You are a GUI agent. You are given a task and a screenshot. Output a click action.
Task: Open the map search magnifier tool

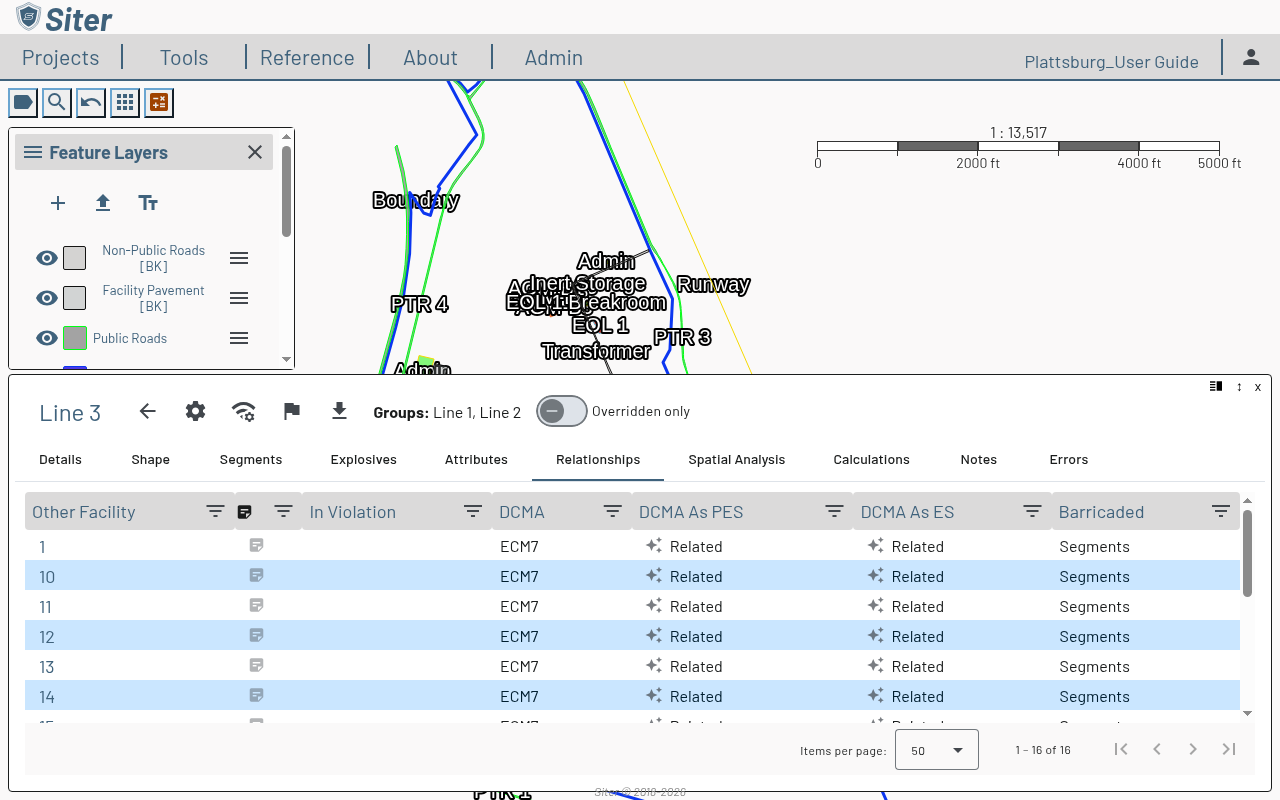point(57,102)
